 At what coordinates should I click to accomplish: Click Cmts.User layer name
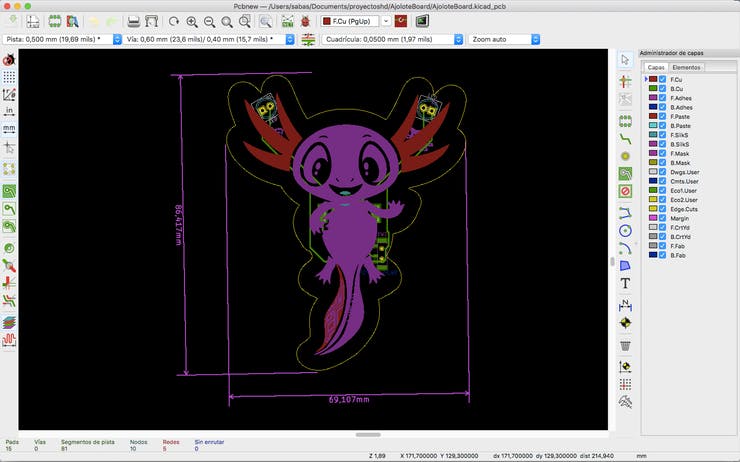[684, 181]
